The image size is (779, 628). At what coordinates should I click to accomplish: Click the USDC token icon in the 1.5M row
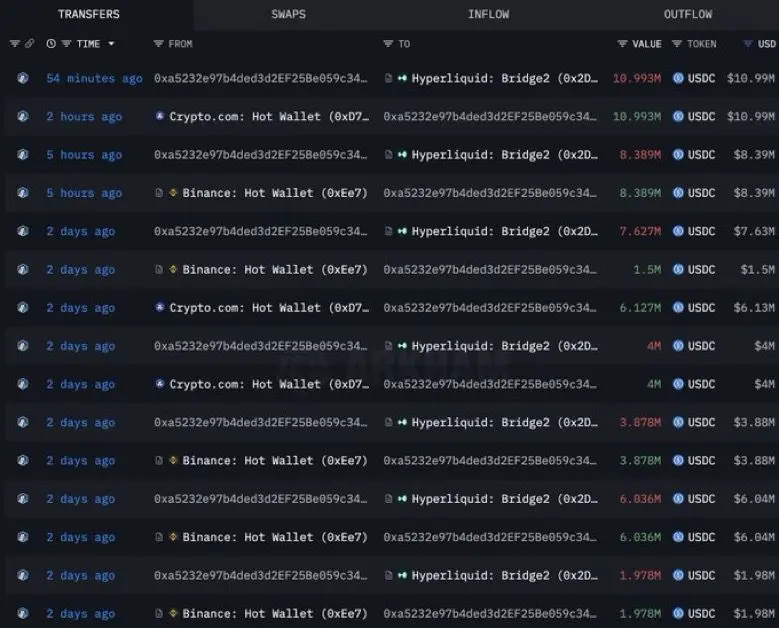point(678,269)
